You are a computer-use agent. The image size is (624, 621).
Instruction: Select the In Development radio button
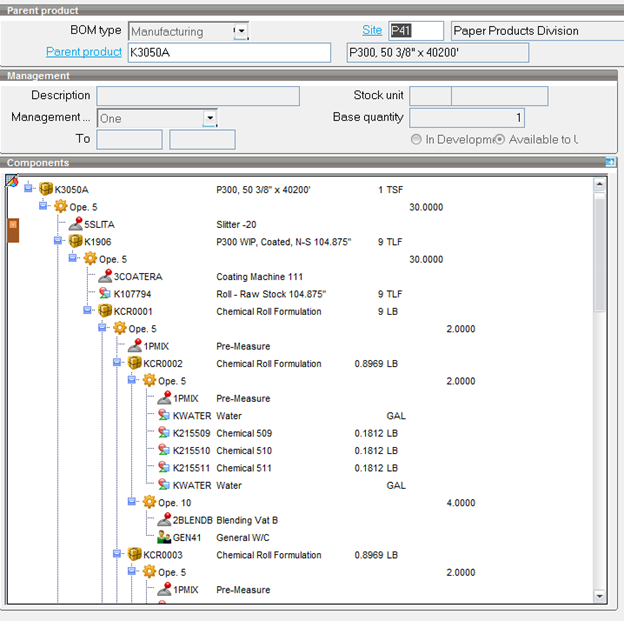coord(416,139)
